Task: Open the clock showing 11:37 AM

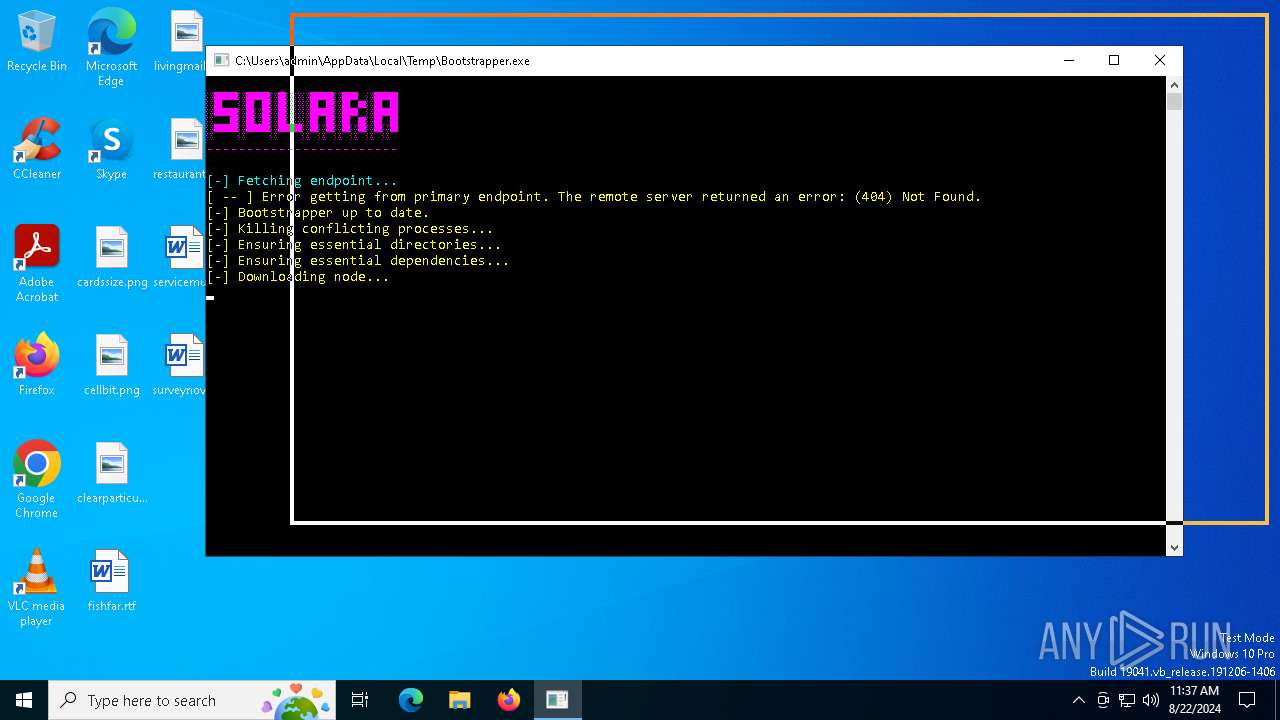Action: pos(1194,700)
